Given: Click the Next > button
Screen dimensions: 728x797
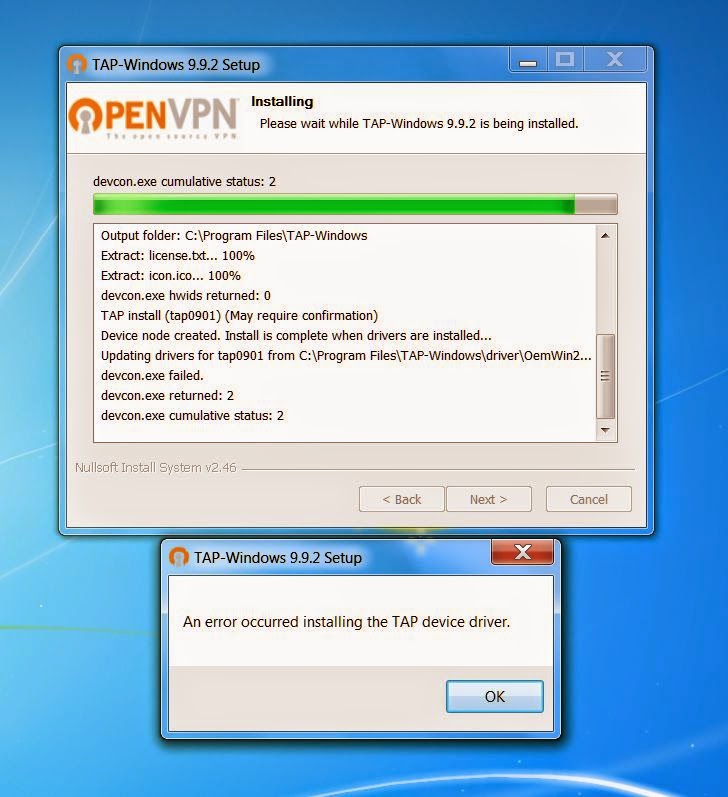Looking at the screenshot, I should (489, 499).
